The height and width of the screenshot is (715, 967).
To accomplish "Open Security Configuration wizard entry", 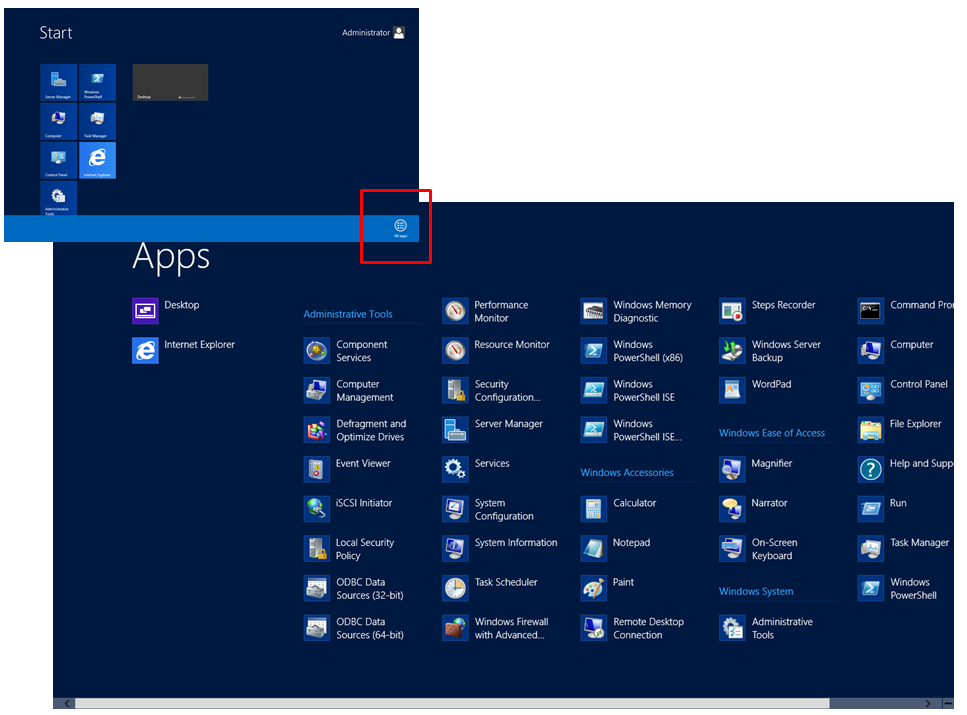I will pos(492,391).
